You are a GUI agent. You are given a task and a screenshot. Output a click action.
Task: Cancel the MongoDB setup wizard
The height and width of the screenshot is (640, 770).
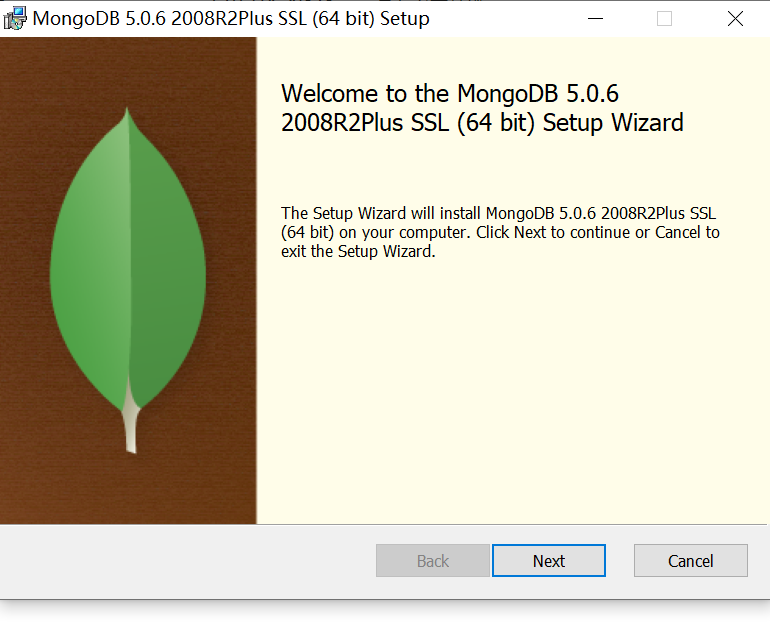coord(690,560)
